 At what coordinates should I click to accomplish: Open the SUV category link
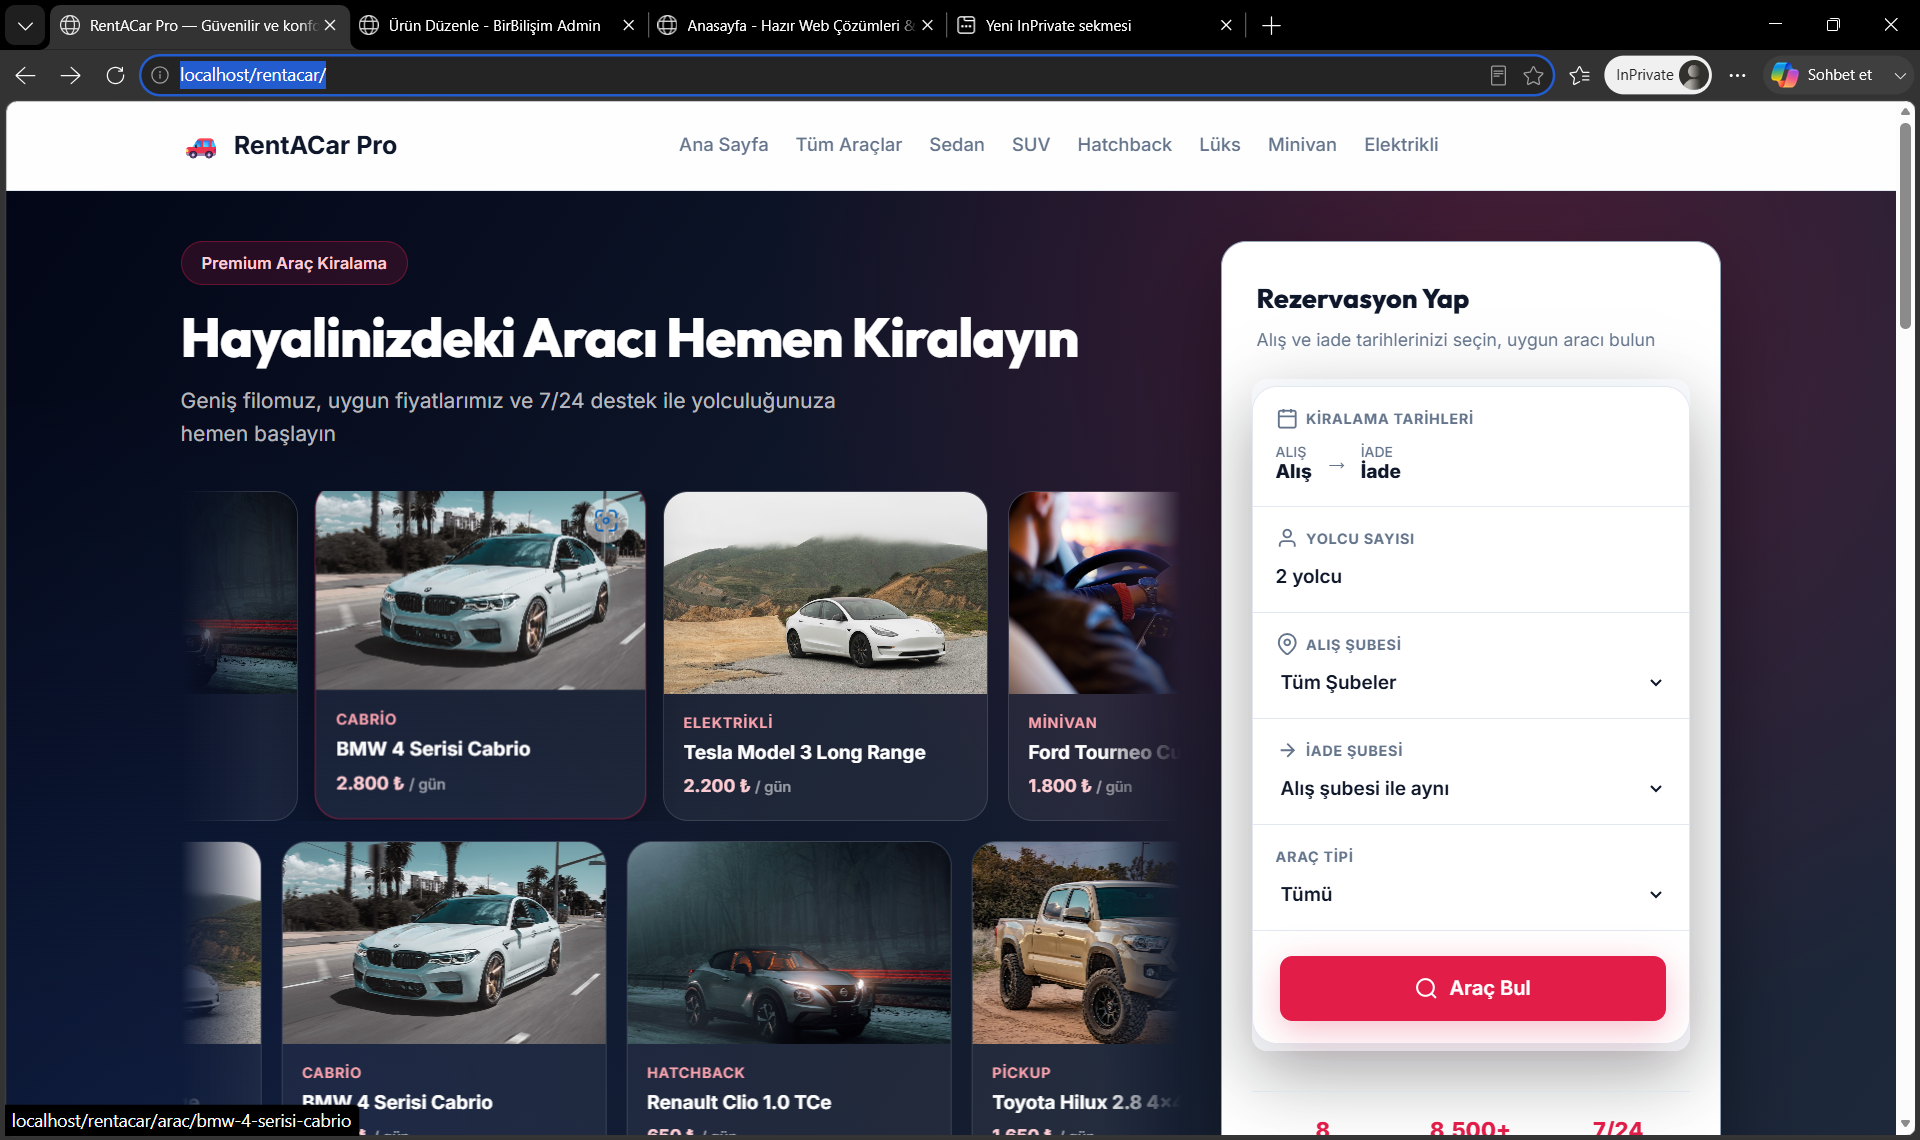pos(1030,144)
